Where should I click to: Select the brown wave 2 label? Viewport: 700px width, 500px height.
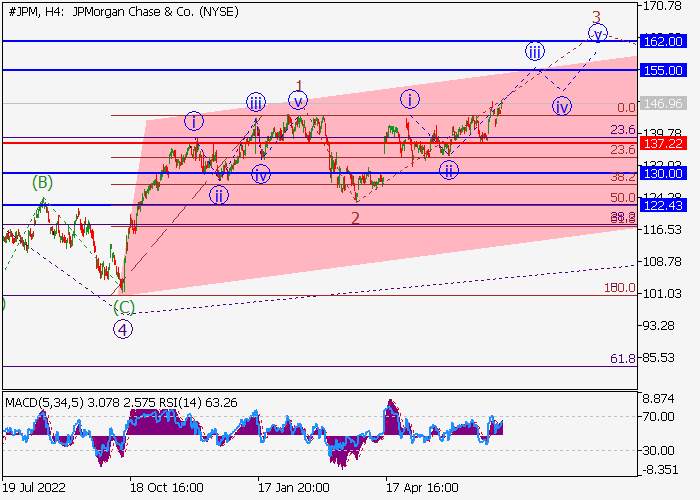tap(355, 218)
